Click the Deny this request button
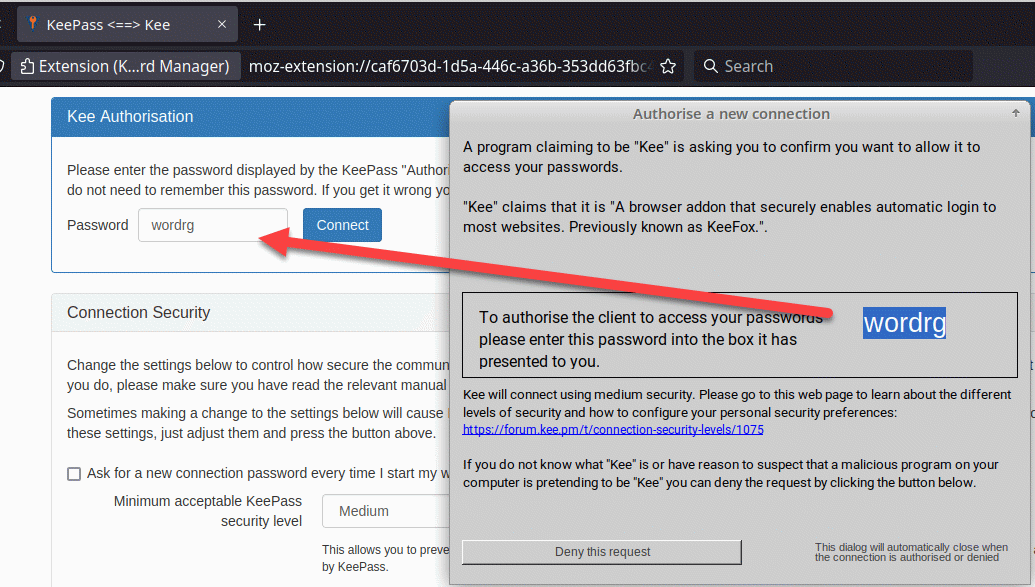Screen dimensions: 1035x587 602,552
